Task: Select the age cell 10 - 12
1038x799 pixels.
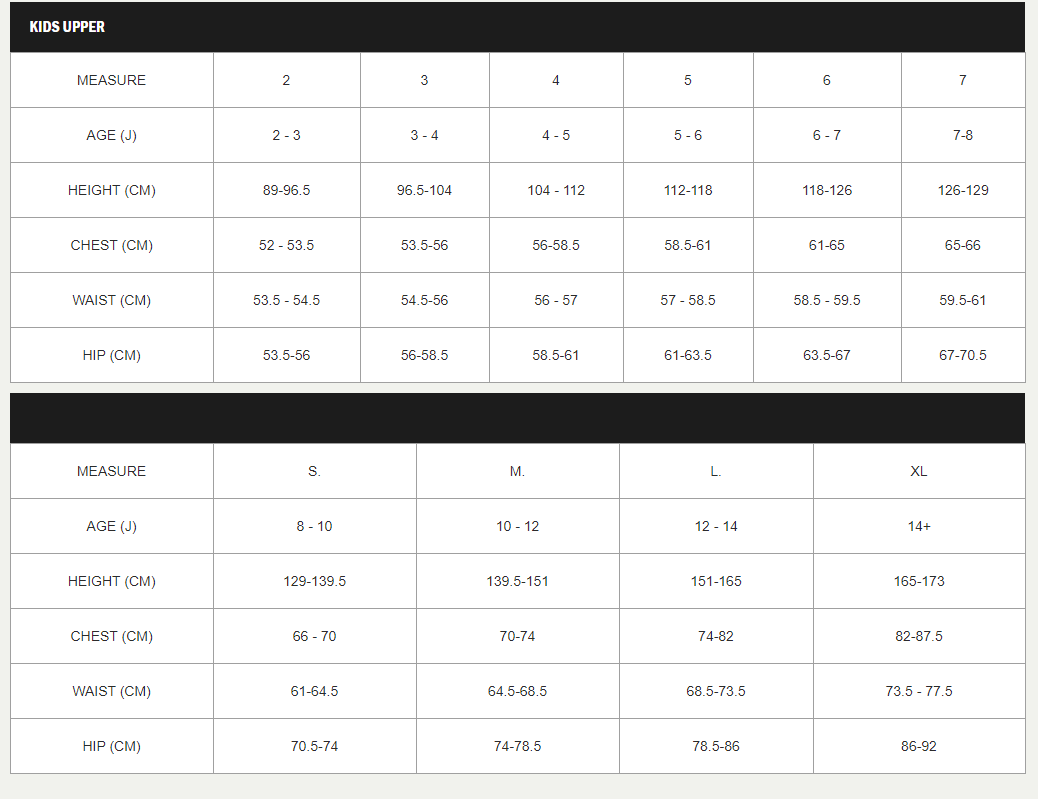Action: click(517, 526)
